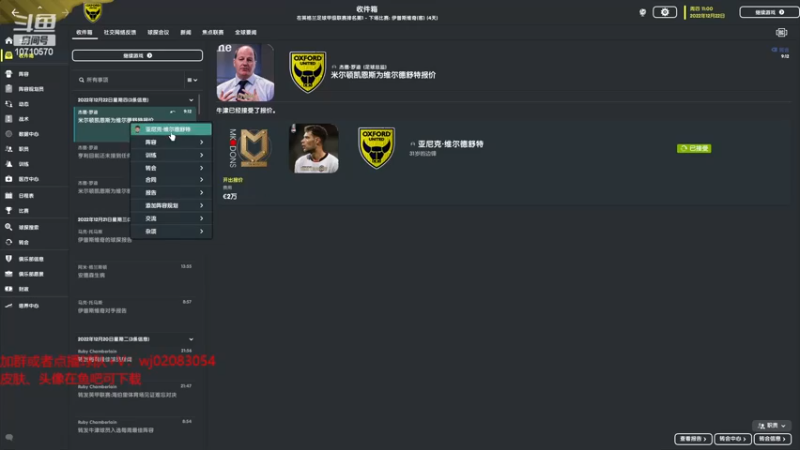Click the lightbulb hint icon near top right
800x450 pixels.
(x=642, y=12)
